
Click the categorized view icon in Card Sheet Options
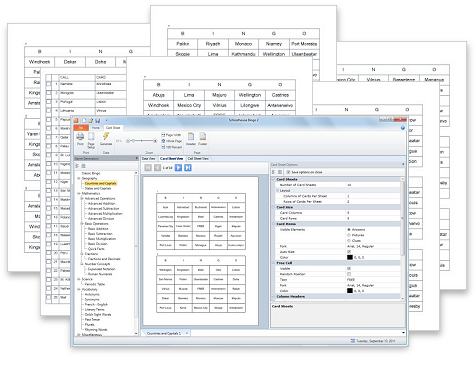tap(274, 172)
